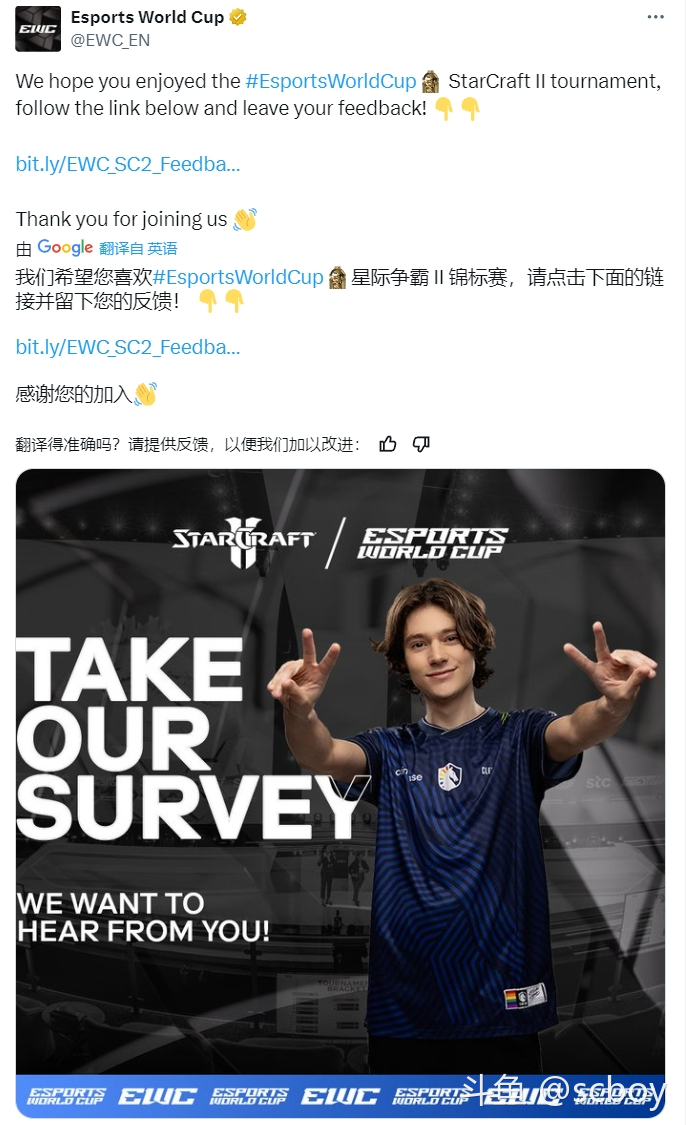The image size is (686, 1125).
Task: Click the verified badge next to Esports World Cup
Action: point(238,17)
